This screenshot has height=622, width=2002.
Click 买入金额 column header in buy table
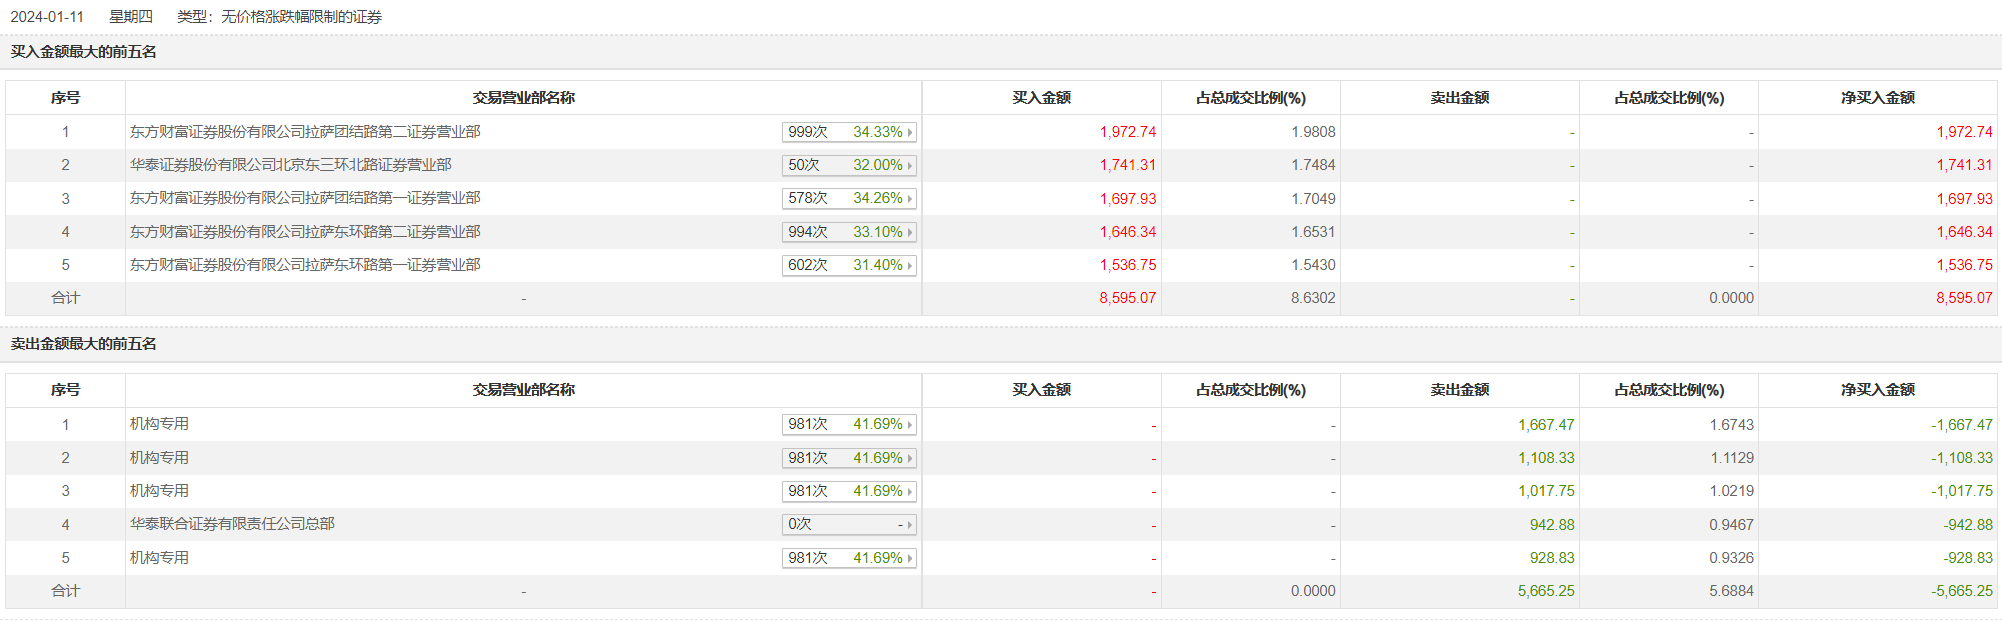pos(1041,98)
